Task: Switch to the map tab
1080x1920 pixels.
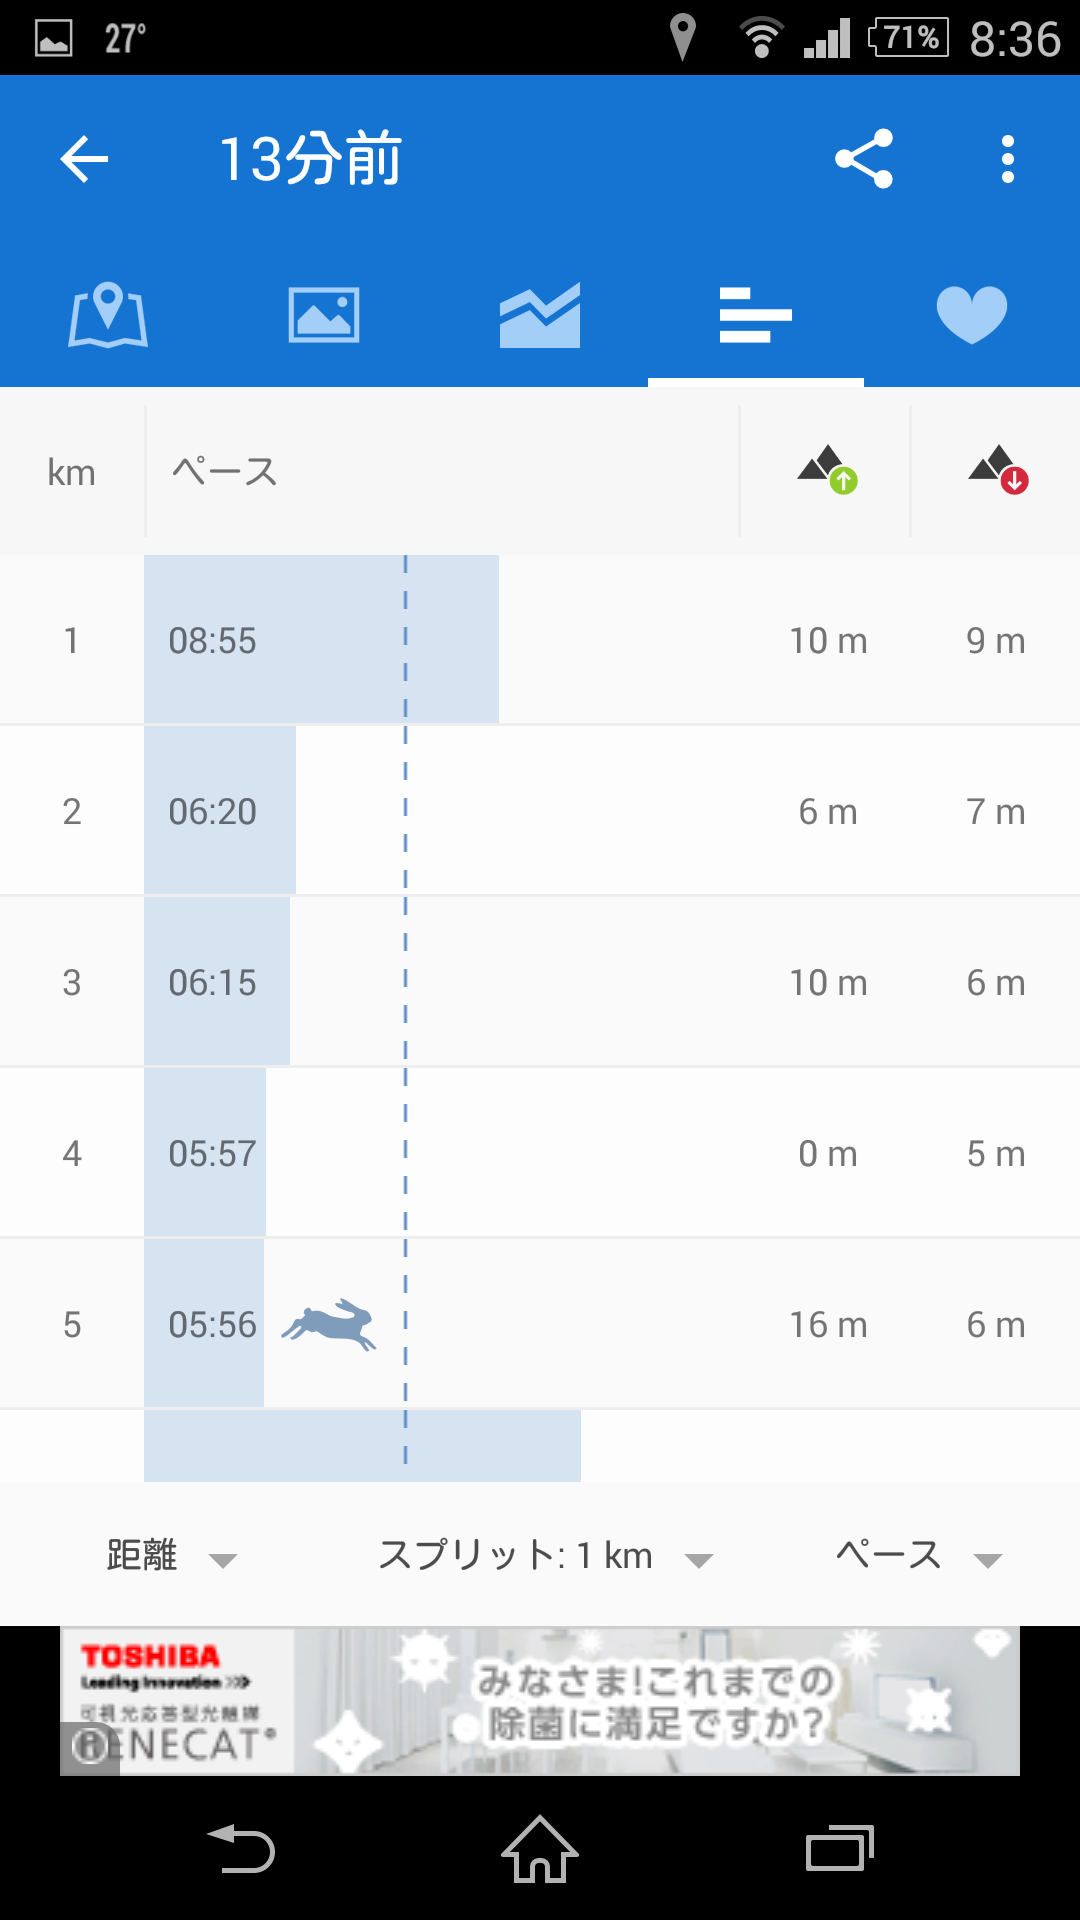Action: pyautogui.click(x=108, y=316)
